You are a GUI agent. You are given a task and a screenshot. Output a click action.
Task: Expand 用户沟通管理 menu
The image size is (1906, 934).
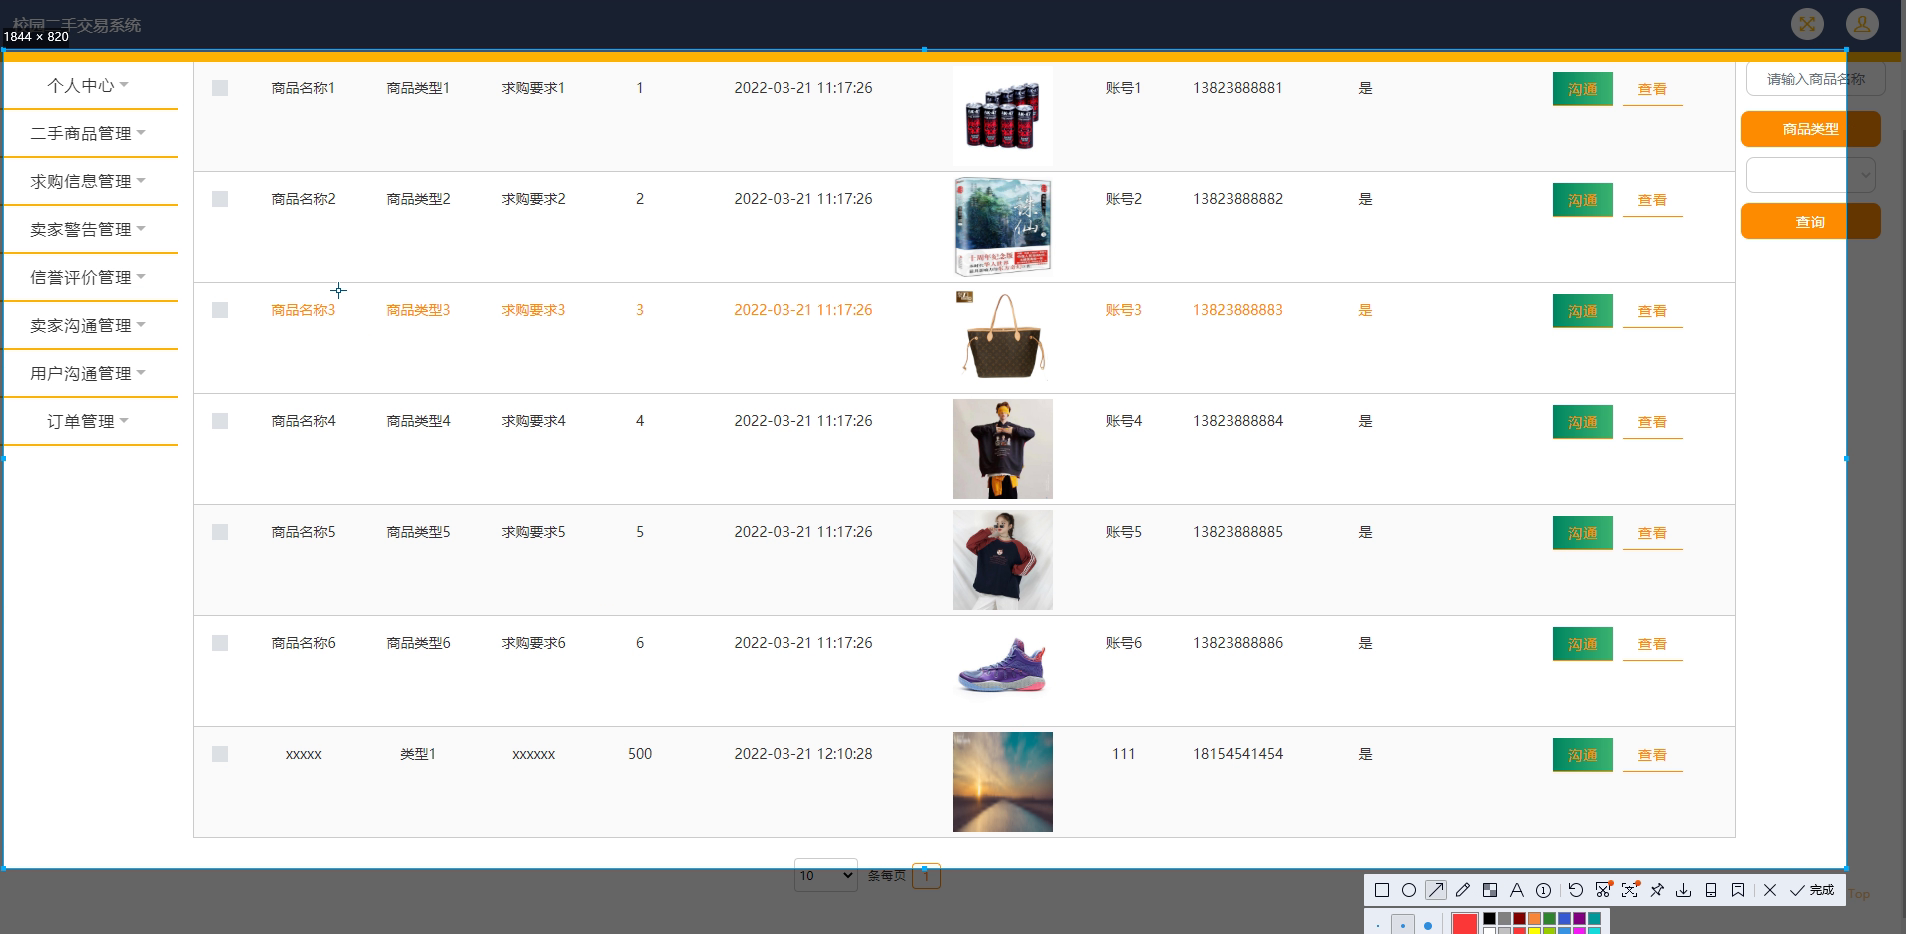point(89,374)
